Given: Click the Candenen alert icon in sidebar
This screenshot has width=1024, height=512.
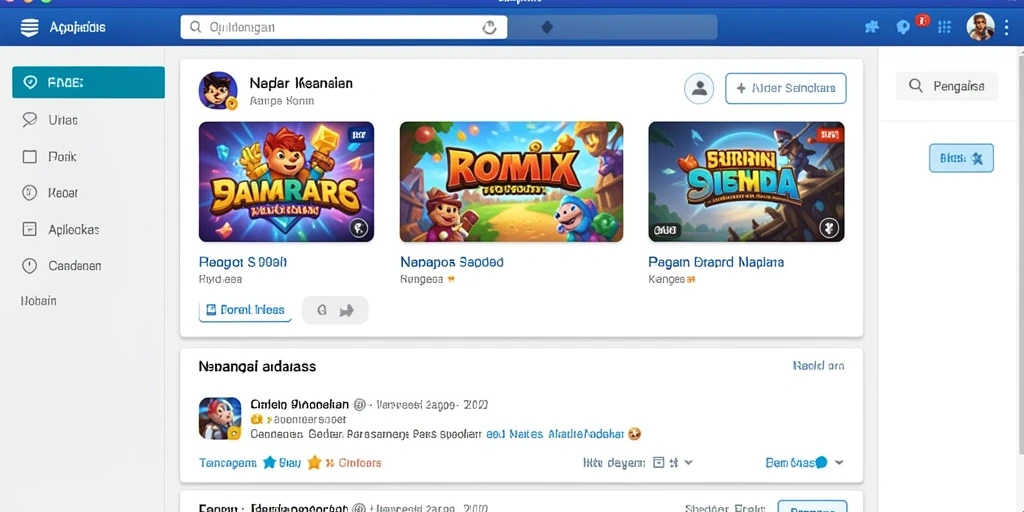Looking at the screenshot, I should tap(29, 266).
